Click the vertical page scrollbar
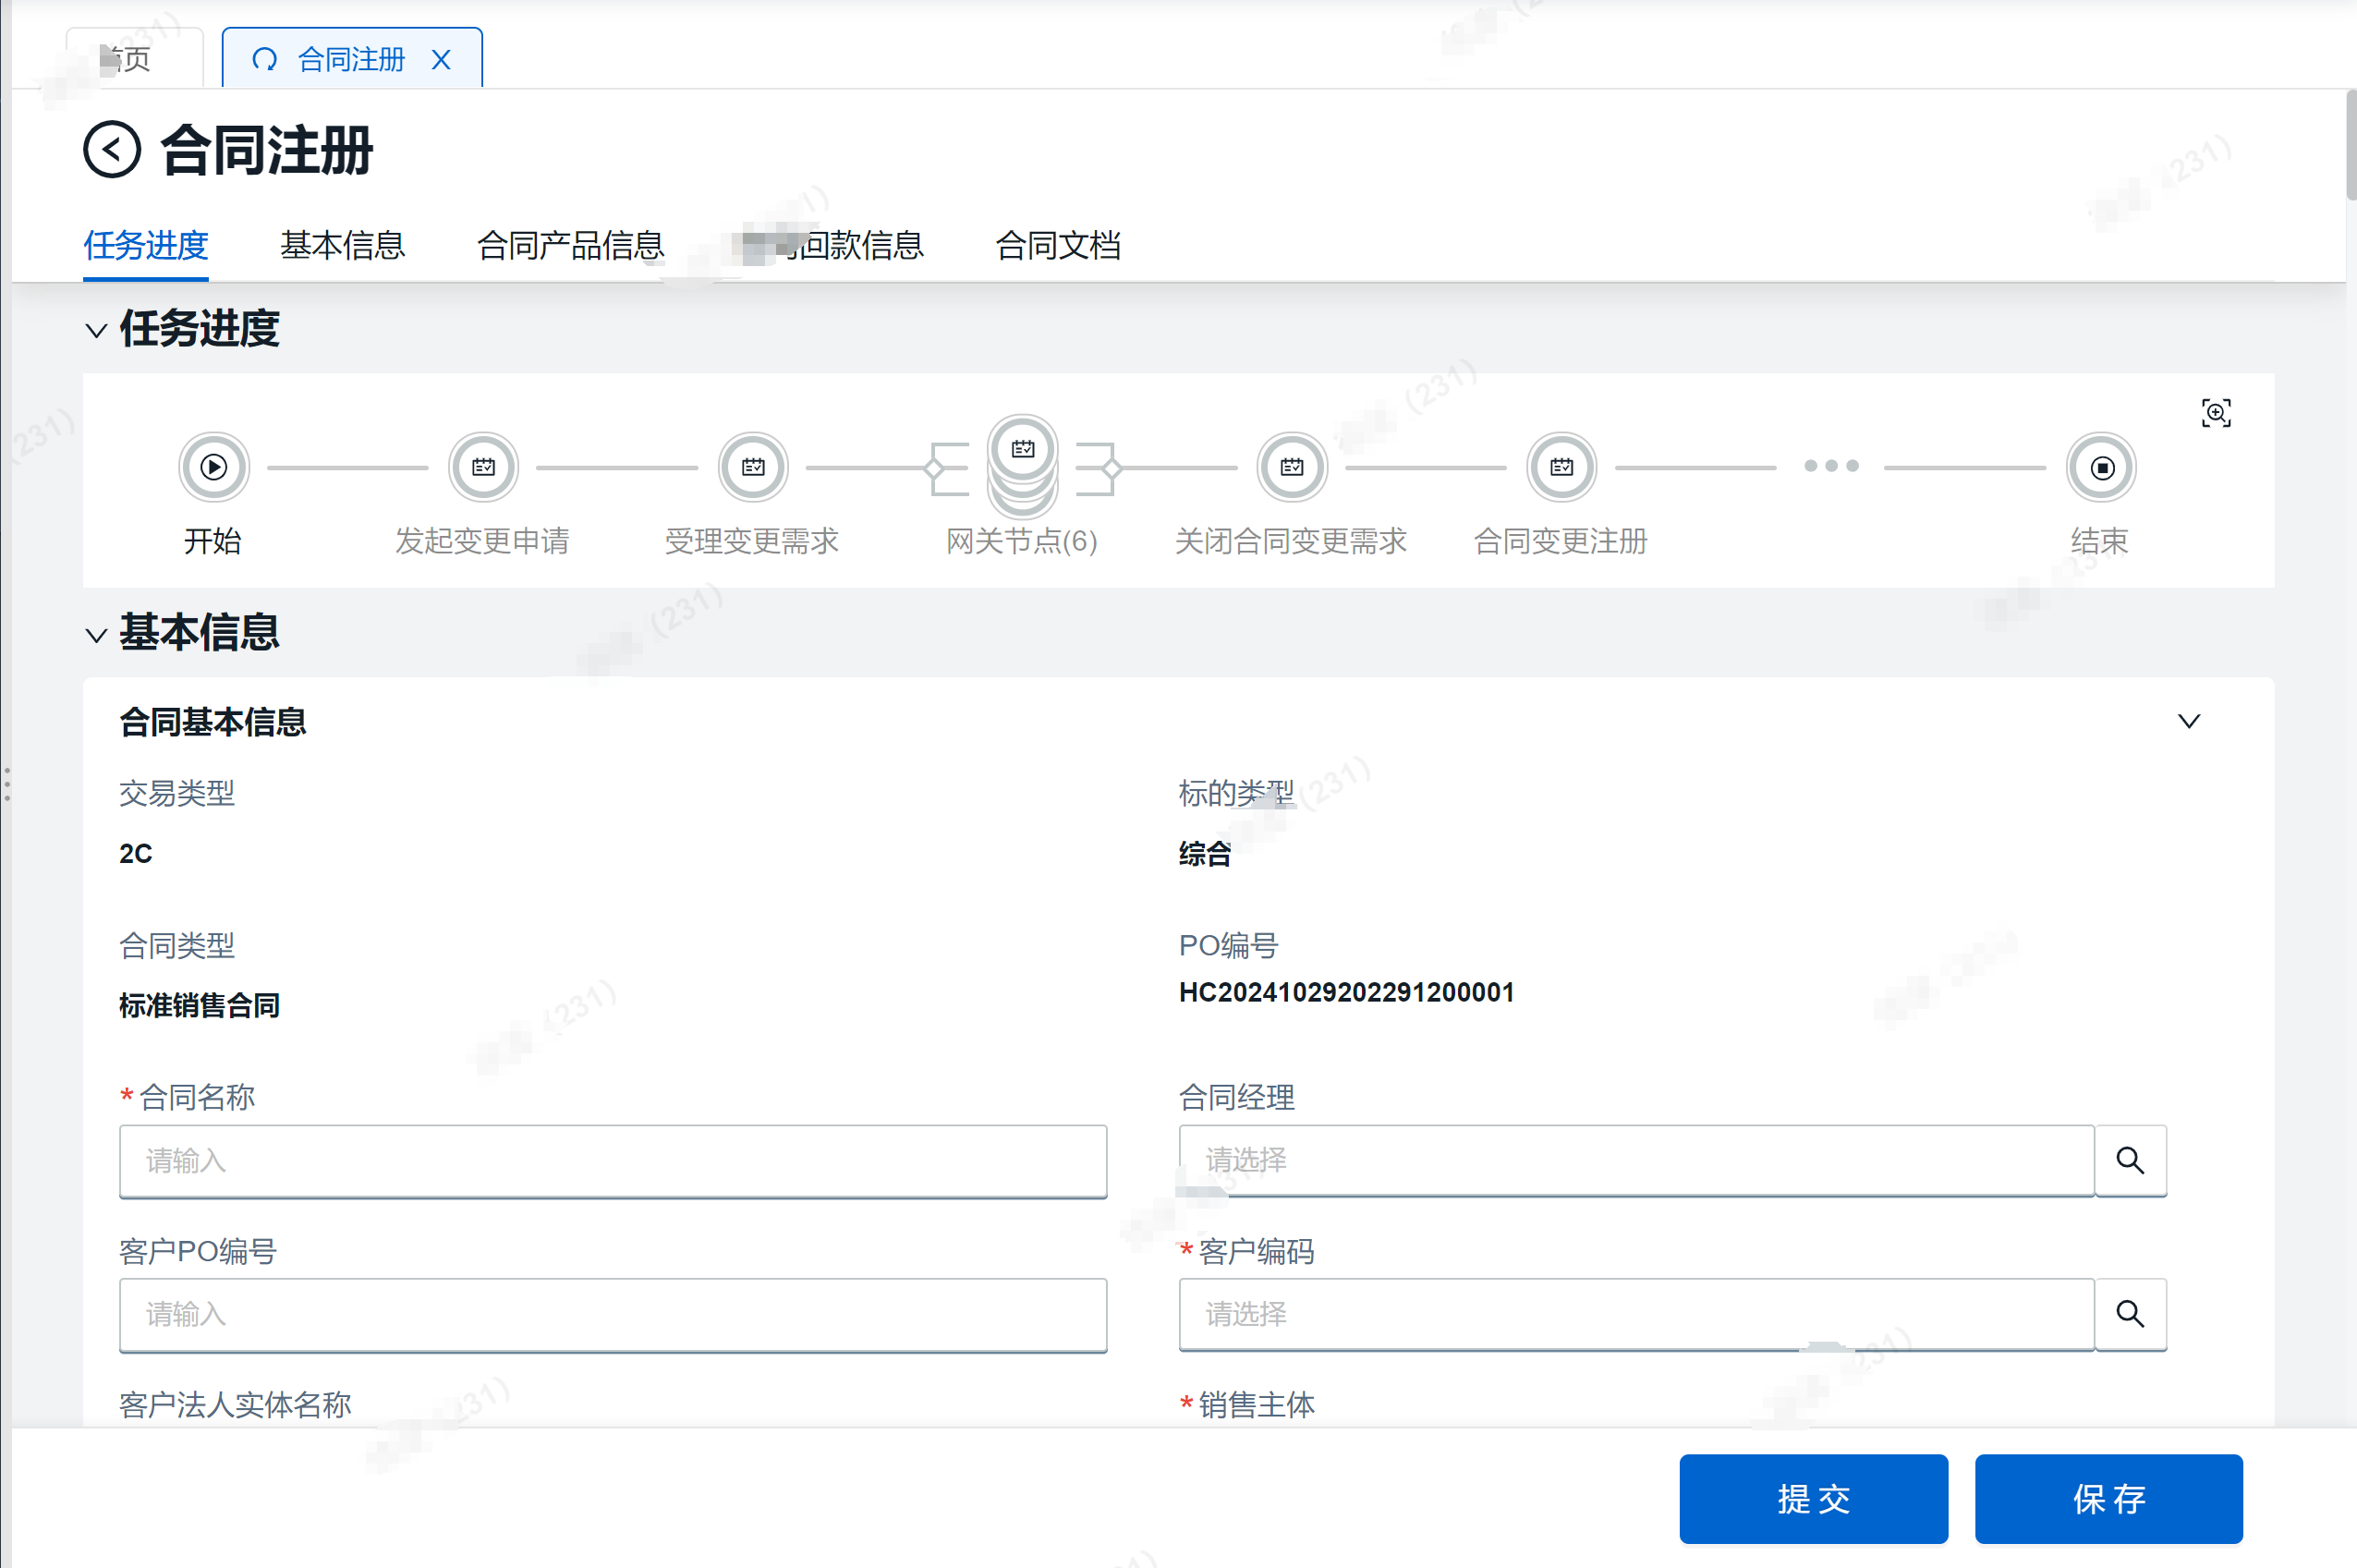Viewport: 2357px width, 1568px height. click(2351, 145)
